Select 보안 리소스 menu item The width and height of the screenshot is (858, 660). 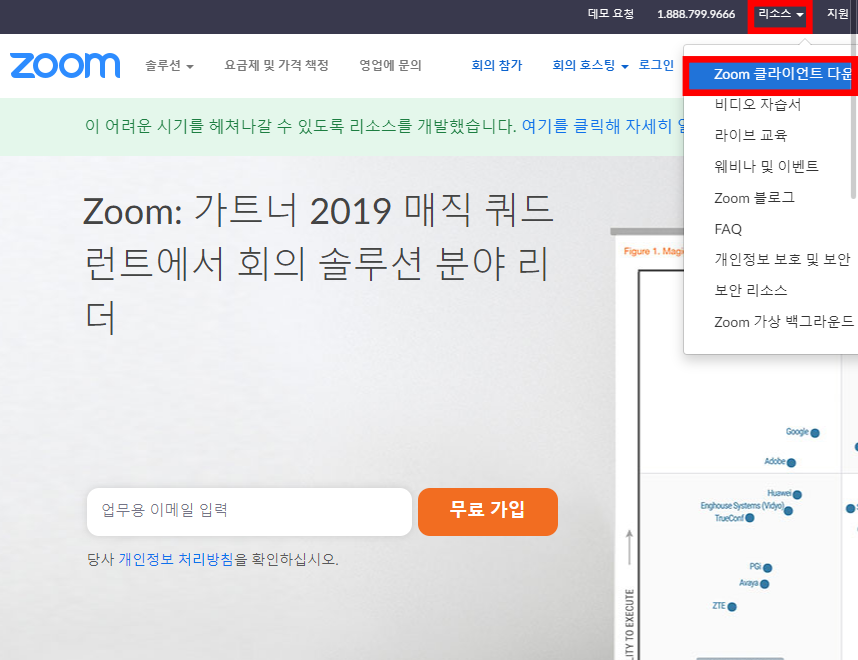[x=751, y=291]
